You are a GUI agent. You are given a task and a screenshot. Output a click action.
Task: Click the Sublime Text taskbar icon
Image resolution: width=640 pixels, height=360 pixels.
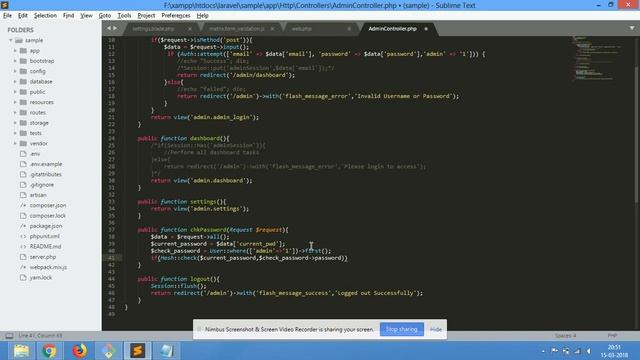point(138,351)
